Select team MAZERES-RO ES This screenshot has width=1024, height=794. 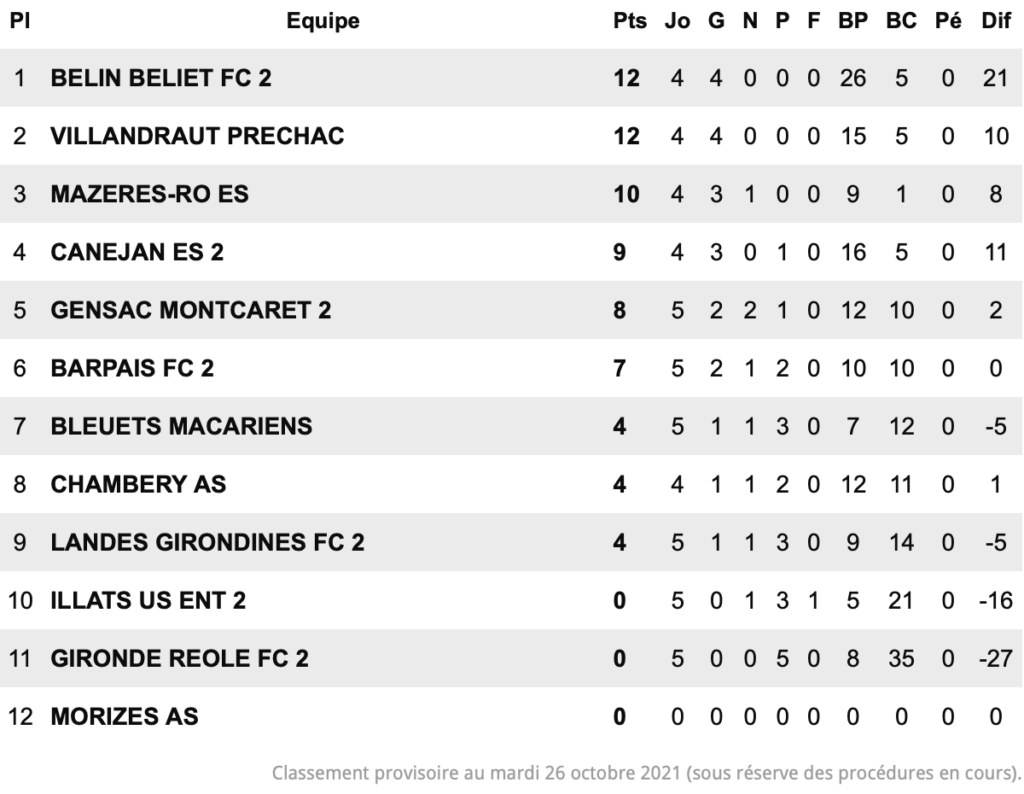[150, 194]
